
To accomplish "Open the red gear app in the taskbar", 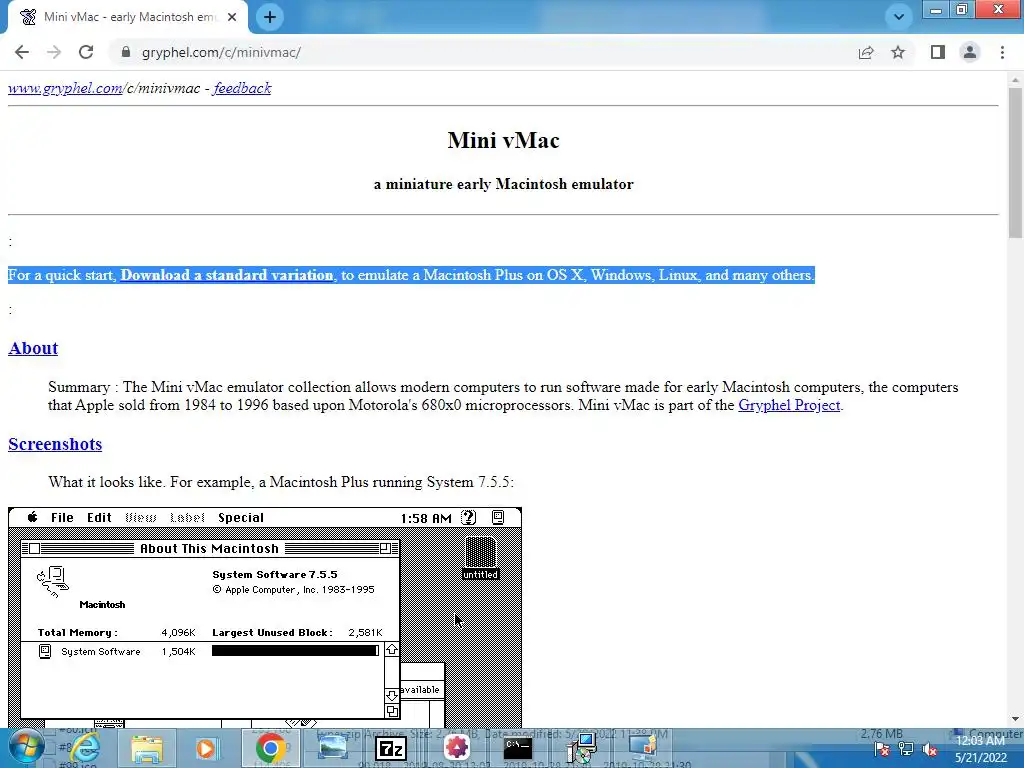I will pyautogui.click(x=456, y=748).
